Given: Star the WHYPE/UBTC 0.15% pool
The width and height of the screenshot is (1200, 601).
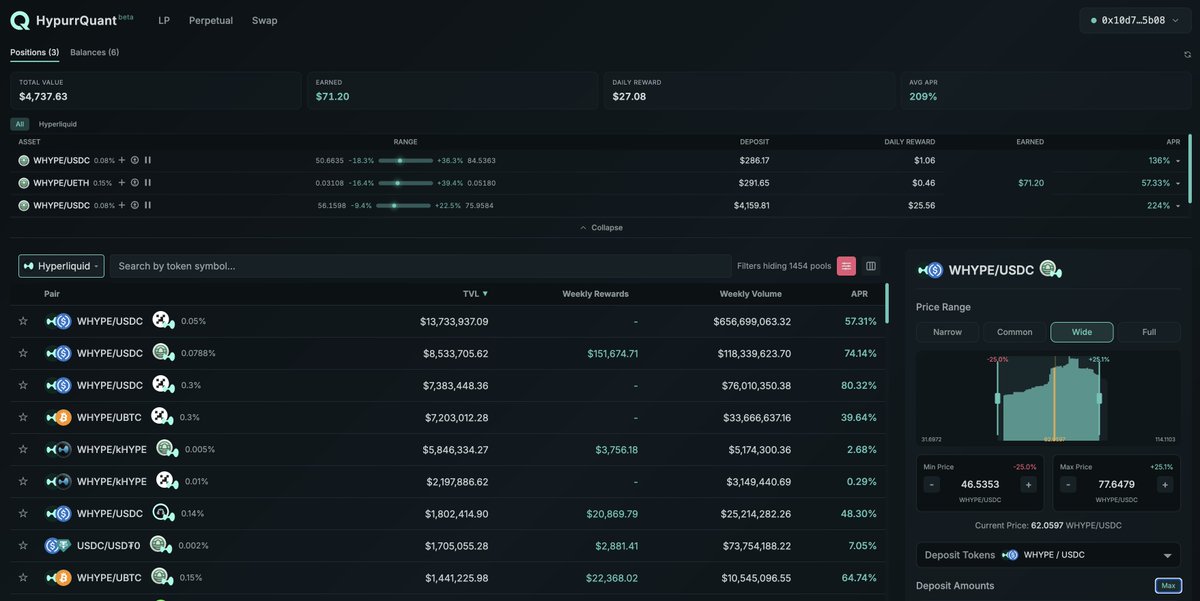Looking at the screenshot, I should 23,577.
